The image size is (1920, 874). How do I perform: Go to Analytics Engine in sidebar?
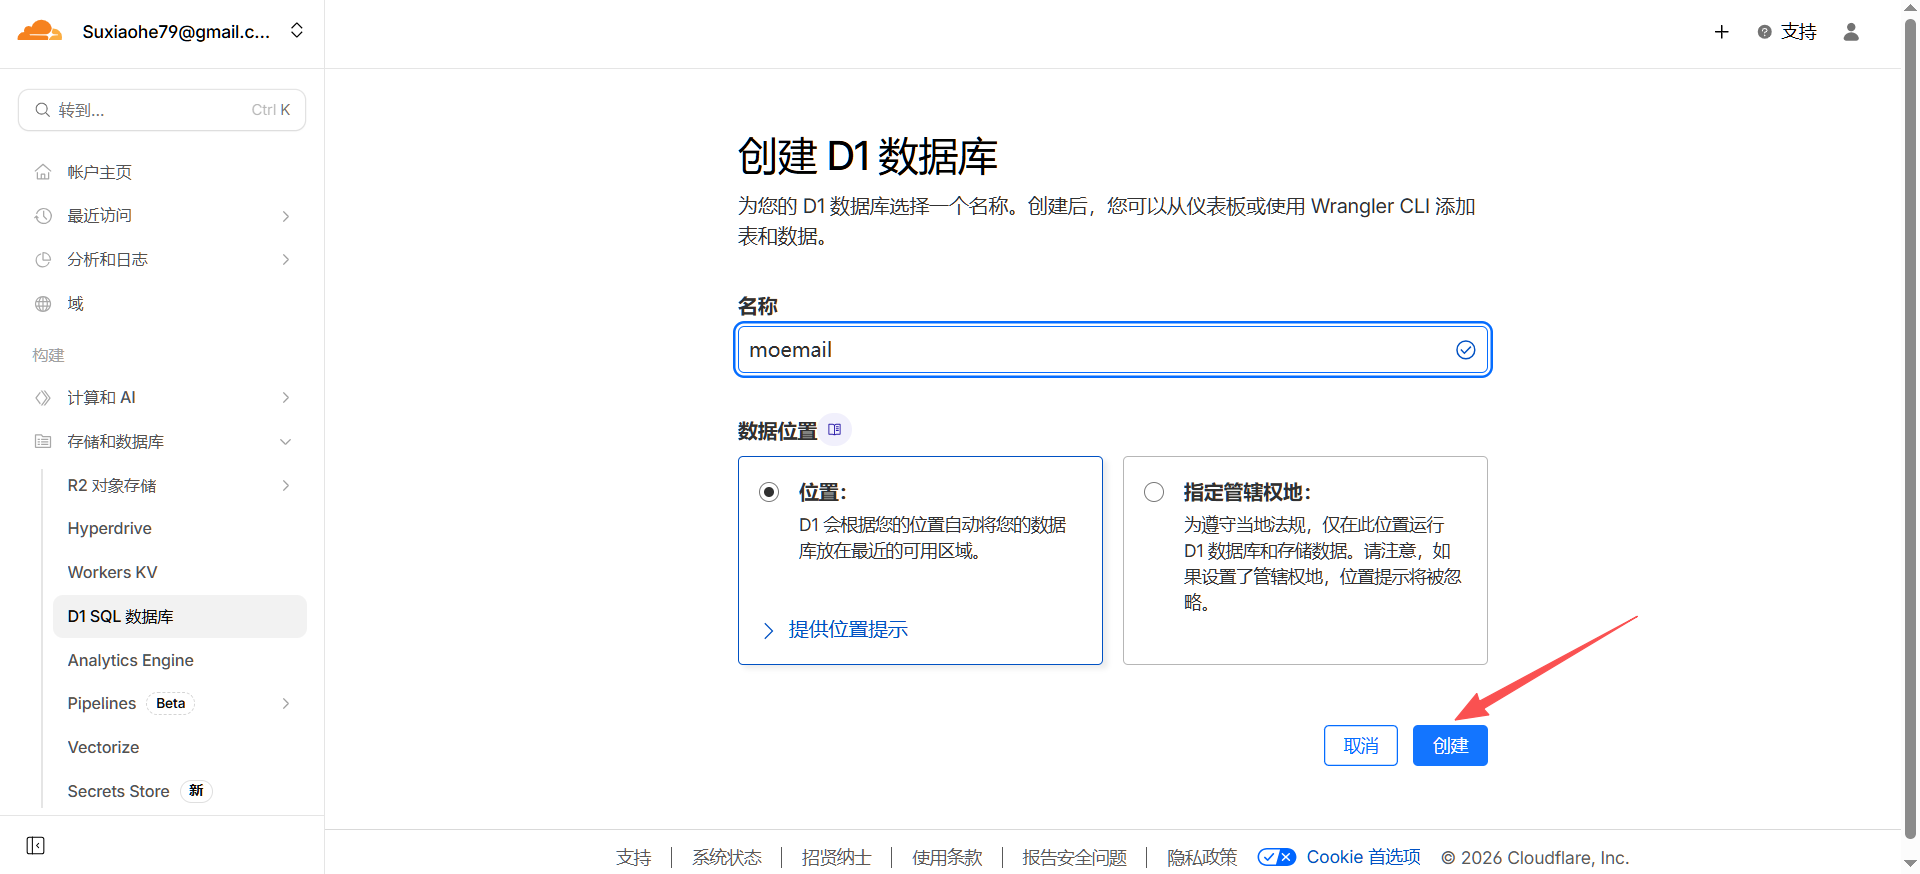[130, 660]
